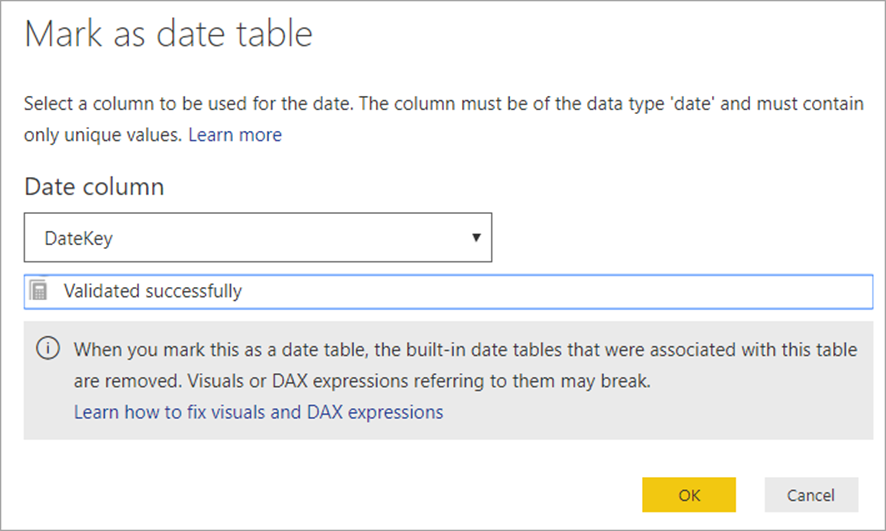Select the DateKey text in the dropdown
Screen dimensions: 886x531
79,238
